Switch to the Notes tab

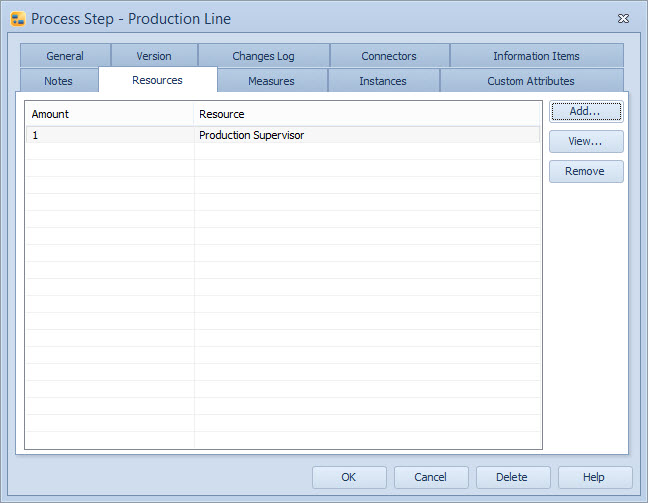(x=59, y=81)
